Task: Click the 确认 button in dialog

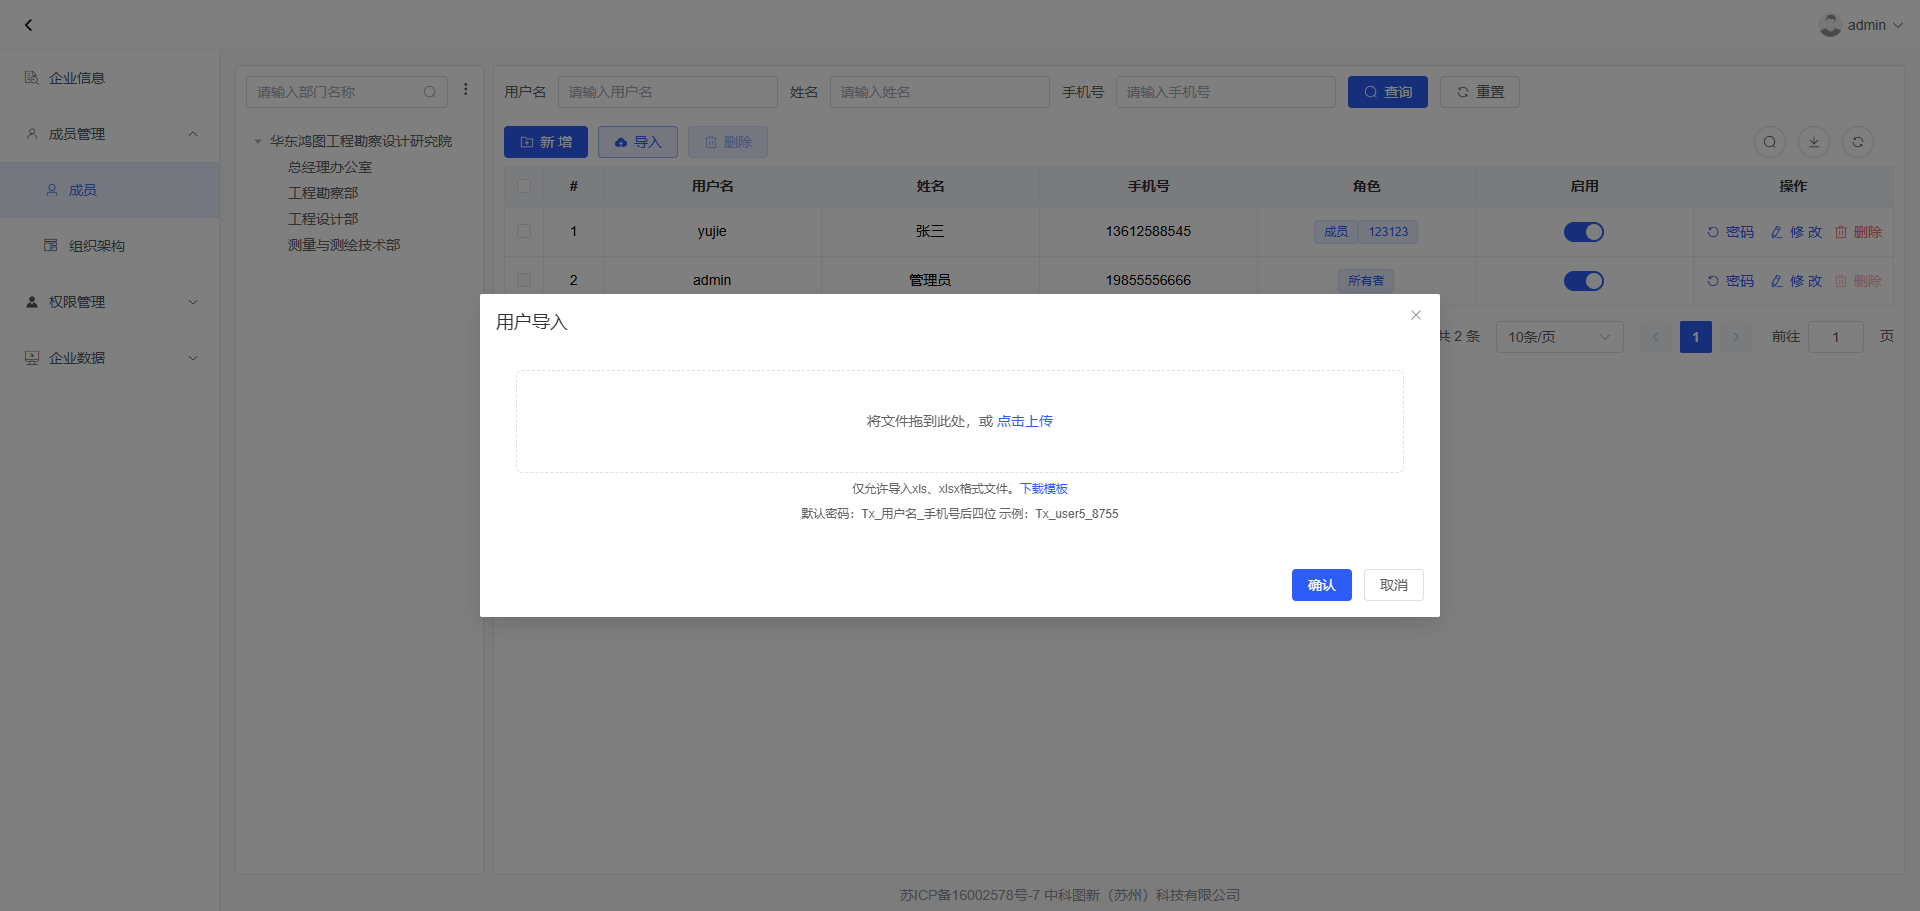Action: pyautogui.click(x=1321, y=585)
